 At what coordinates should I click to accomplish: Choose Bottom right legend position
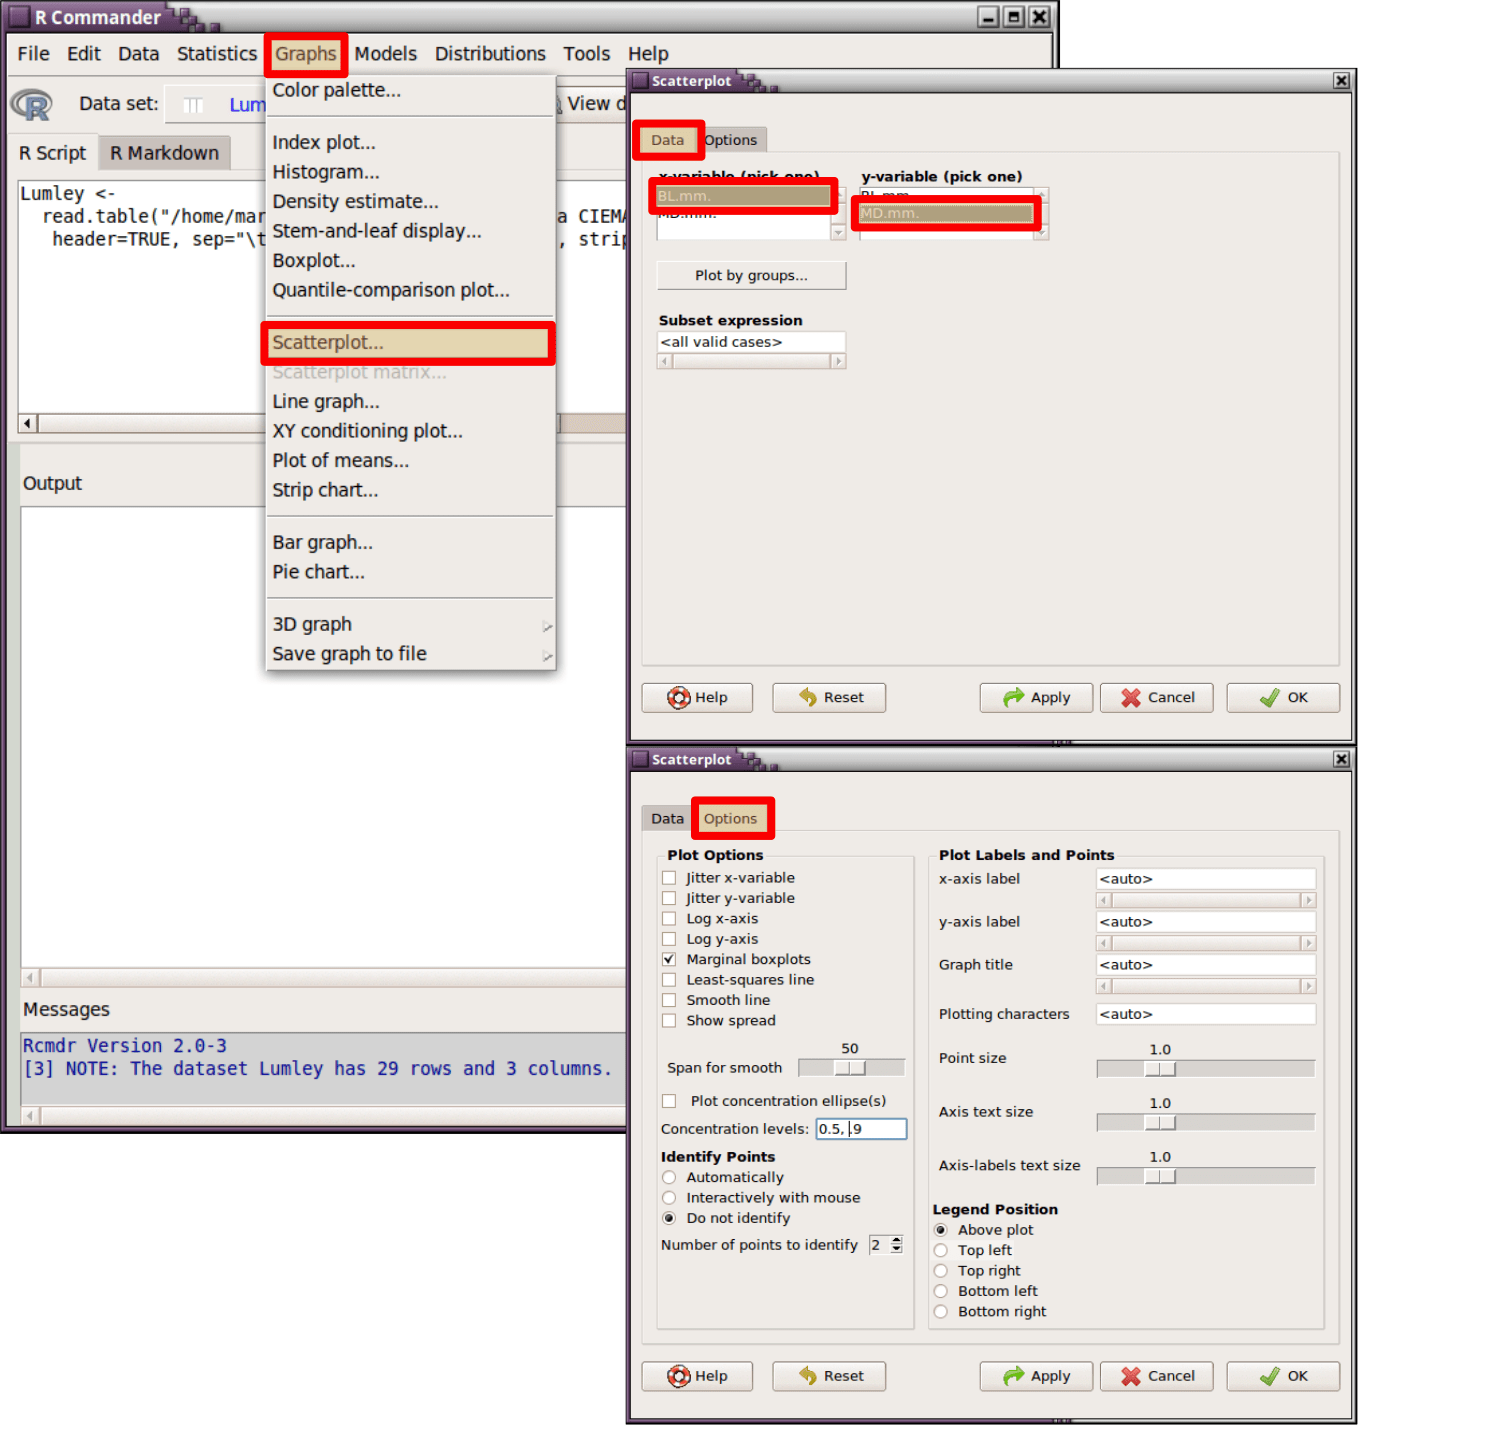(941, 1312)
